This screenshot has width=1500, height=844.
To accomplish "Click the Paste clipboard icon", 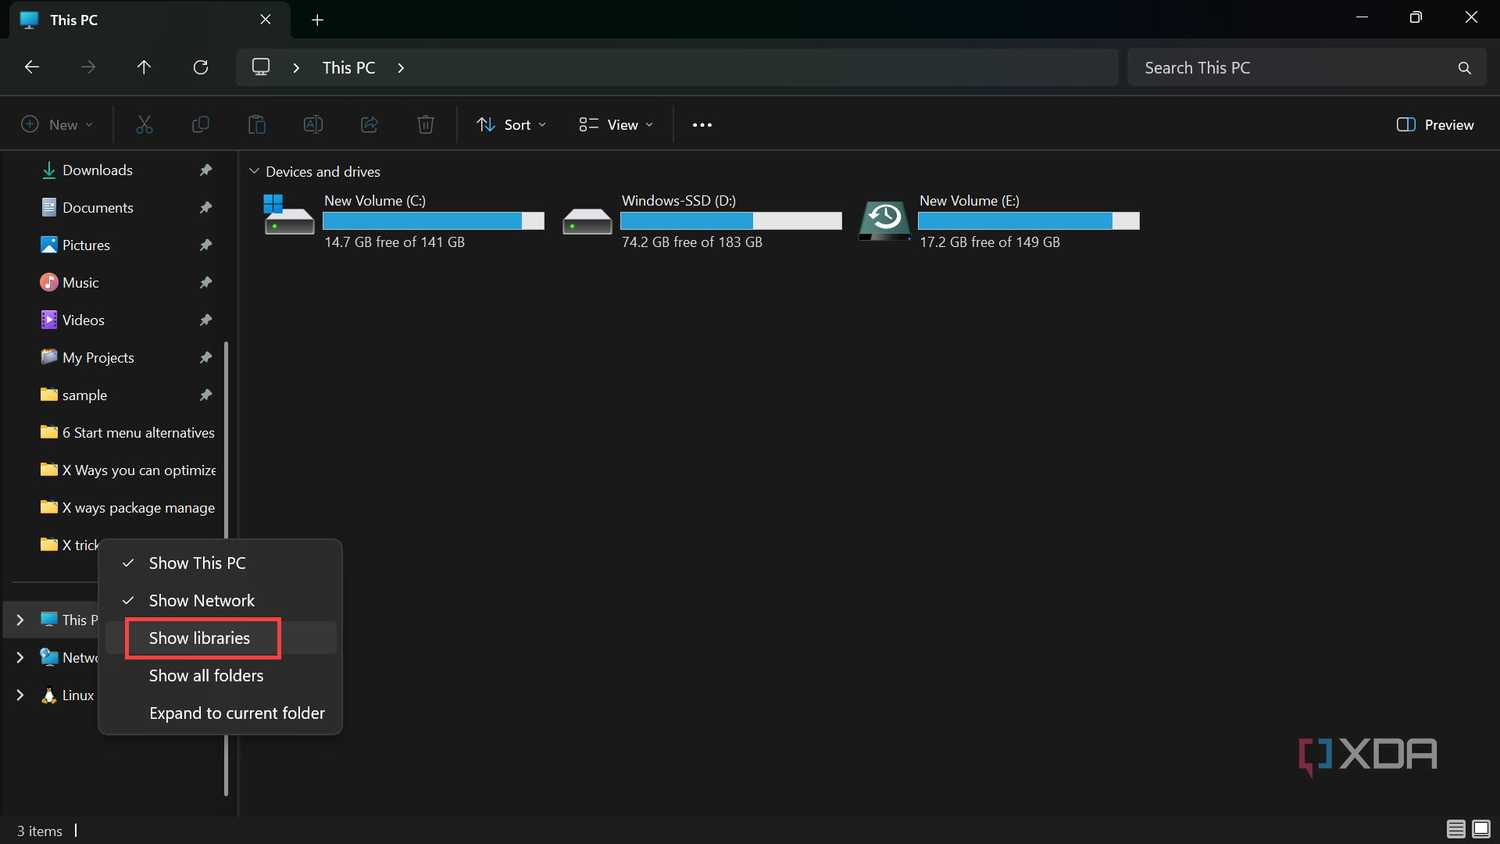I will (257, 125).
